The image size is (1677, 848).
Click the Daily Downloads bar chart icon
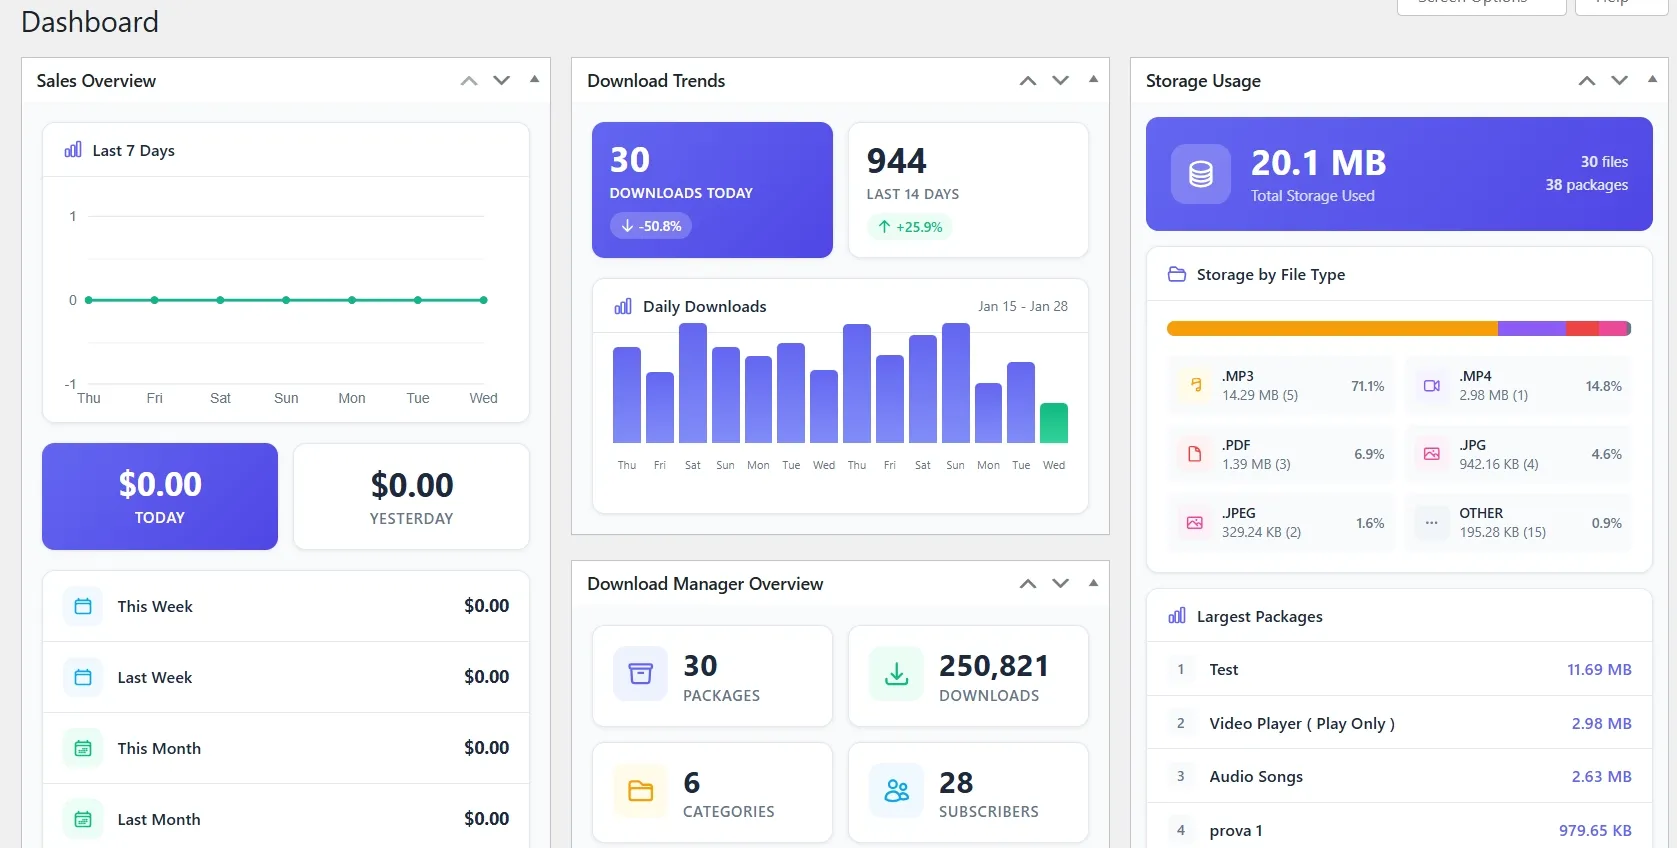623,306
